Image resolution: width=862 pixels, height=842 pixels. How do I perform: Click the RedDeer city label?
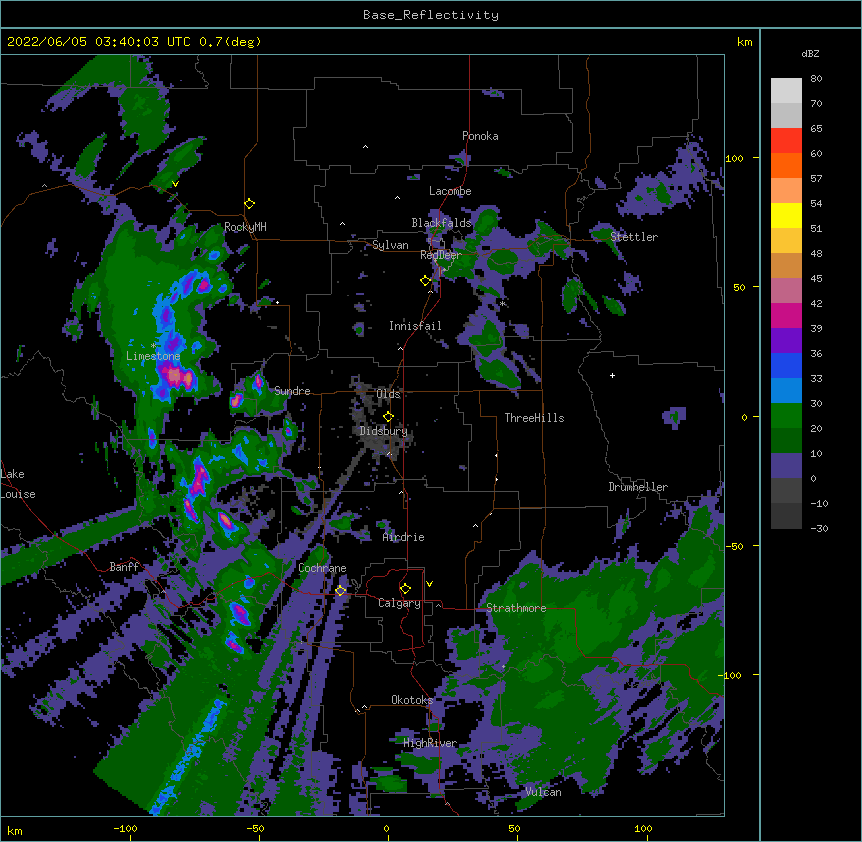coord(441,255)
